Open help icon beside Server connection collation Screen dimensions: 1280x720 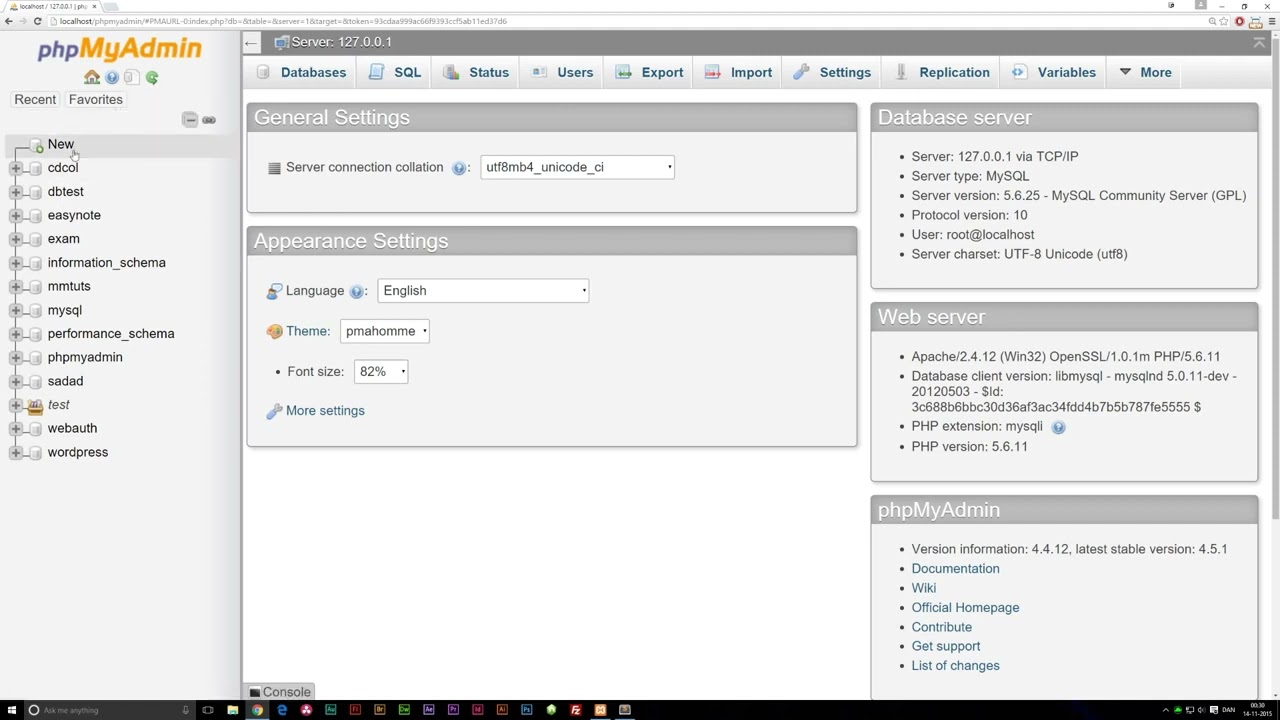pos(459,168)
